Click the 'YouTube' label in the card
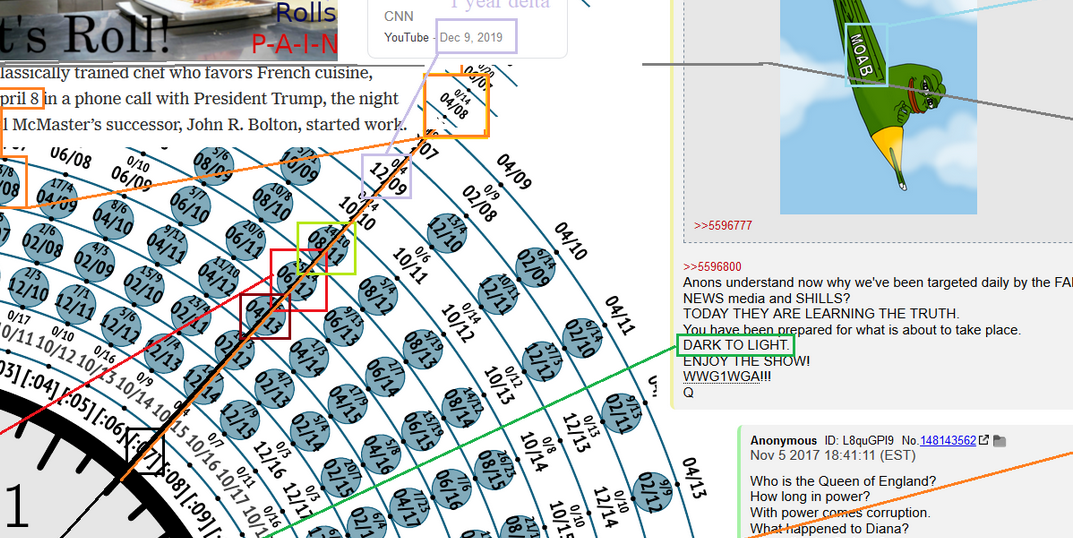The height and width of the screenshot is (538, 1073). click(x=406, y=37)
